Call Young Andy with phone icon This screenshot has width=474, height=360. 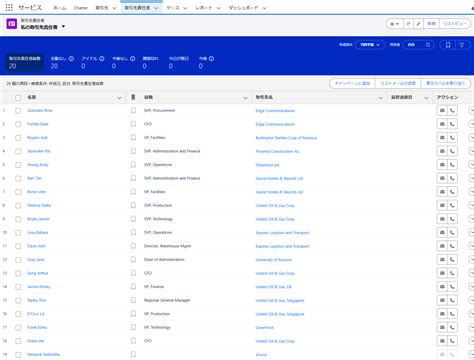(x=452, y=165)
